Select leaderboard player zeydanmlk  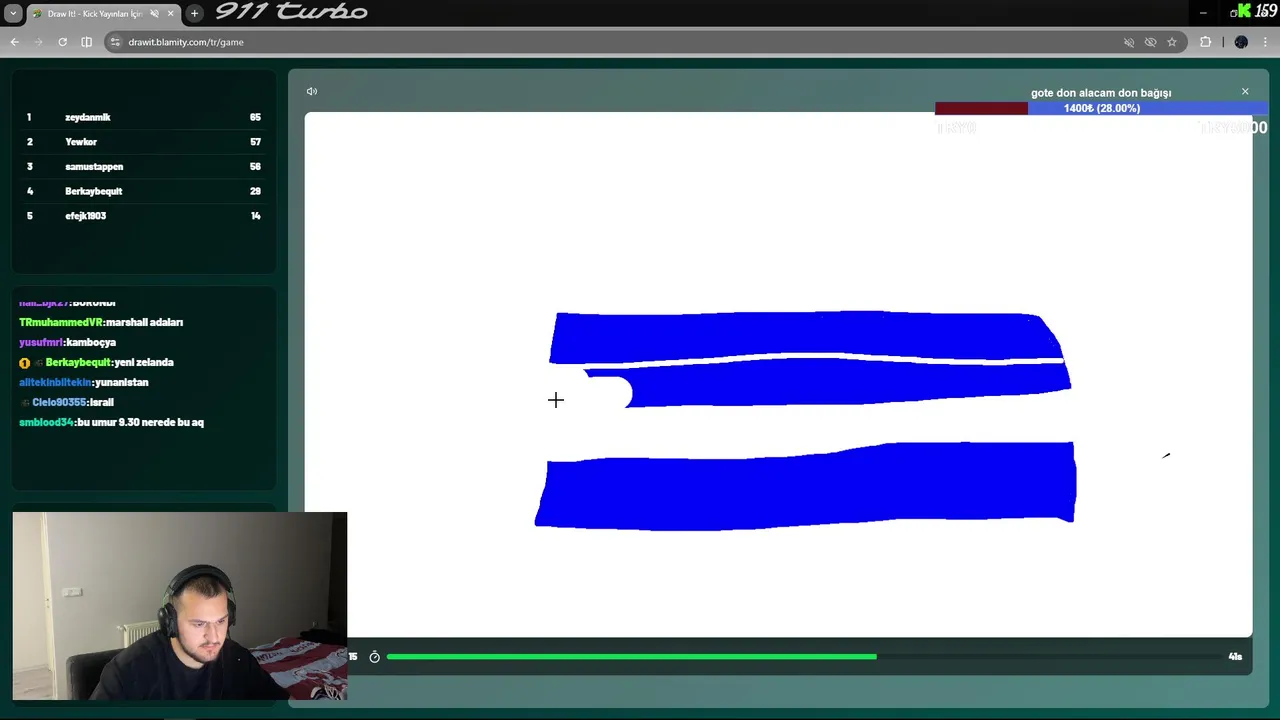coord(88,117)
